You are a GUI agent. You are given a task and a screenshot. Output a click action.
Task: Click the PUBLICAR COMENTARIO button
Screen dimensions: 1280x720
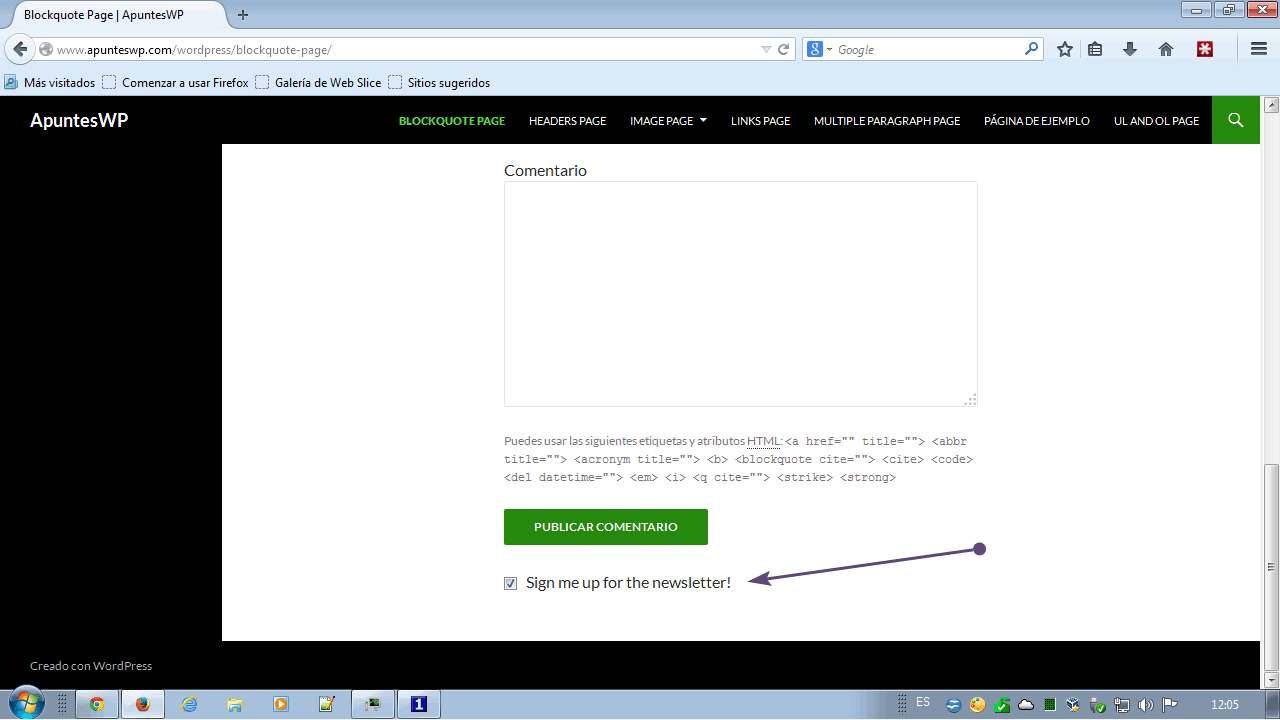(606, 527)
